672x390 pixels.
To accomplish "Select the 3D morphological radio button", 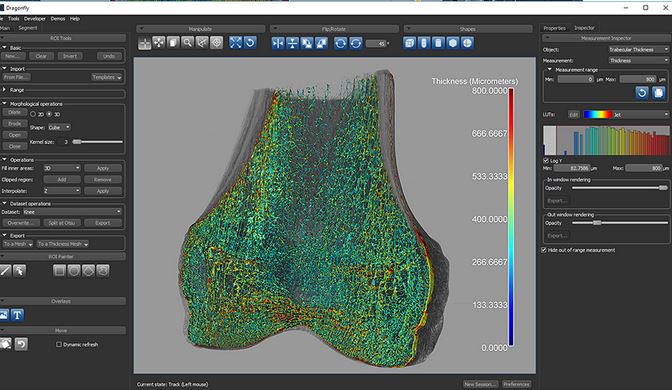I will pyautogui.click(x=49, y=114).
